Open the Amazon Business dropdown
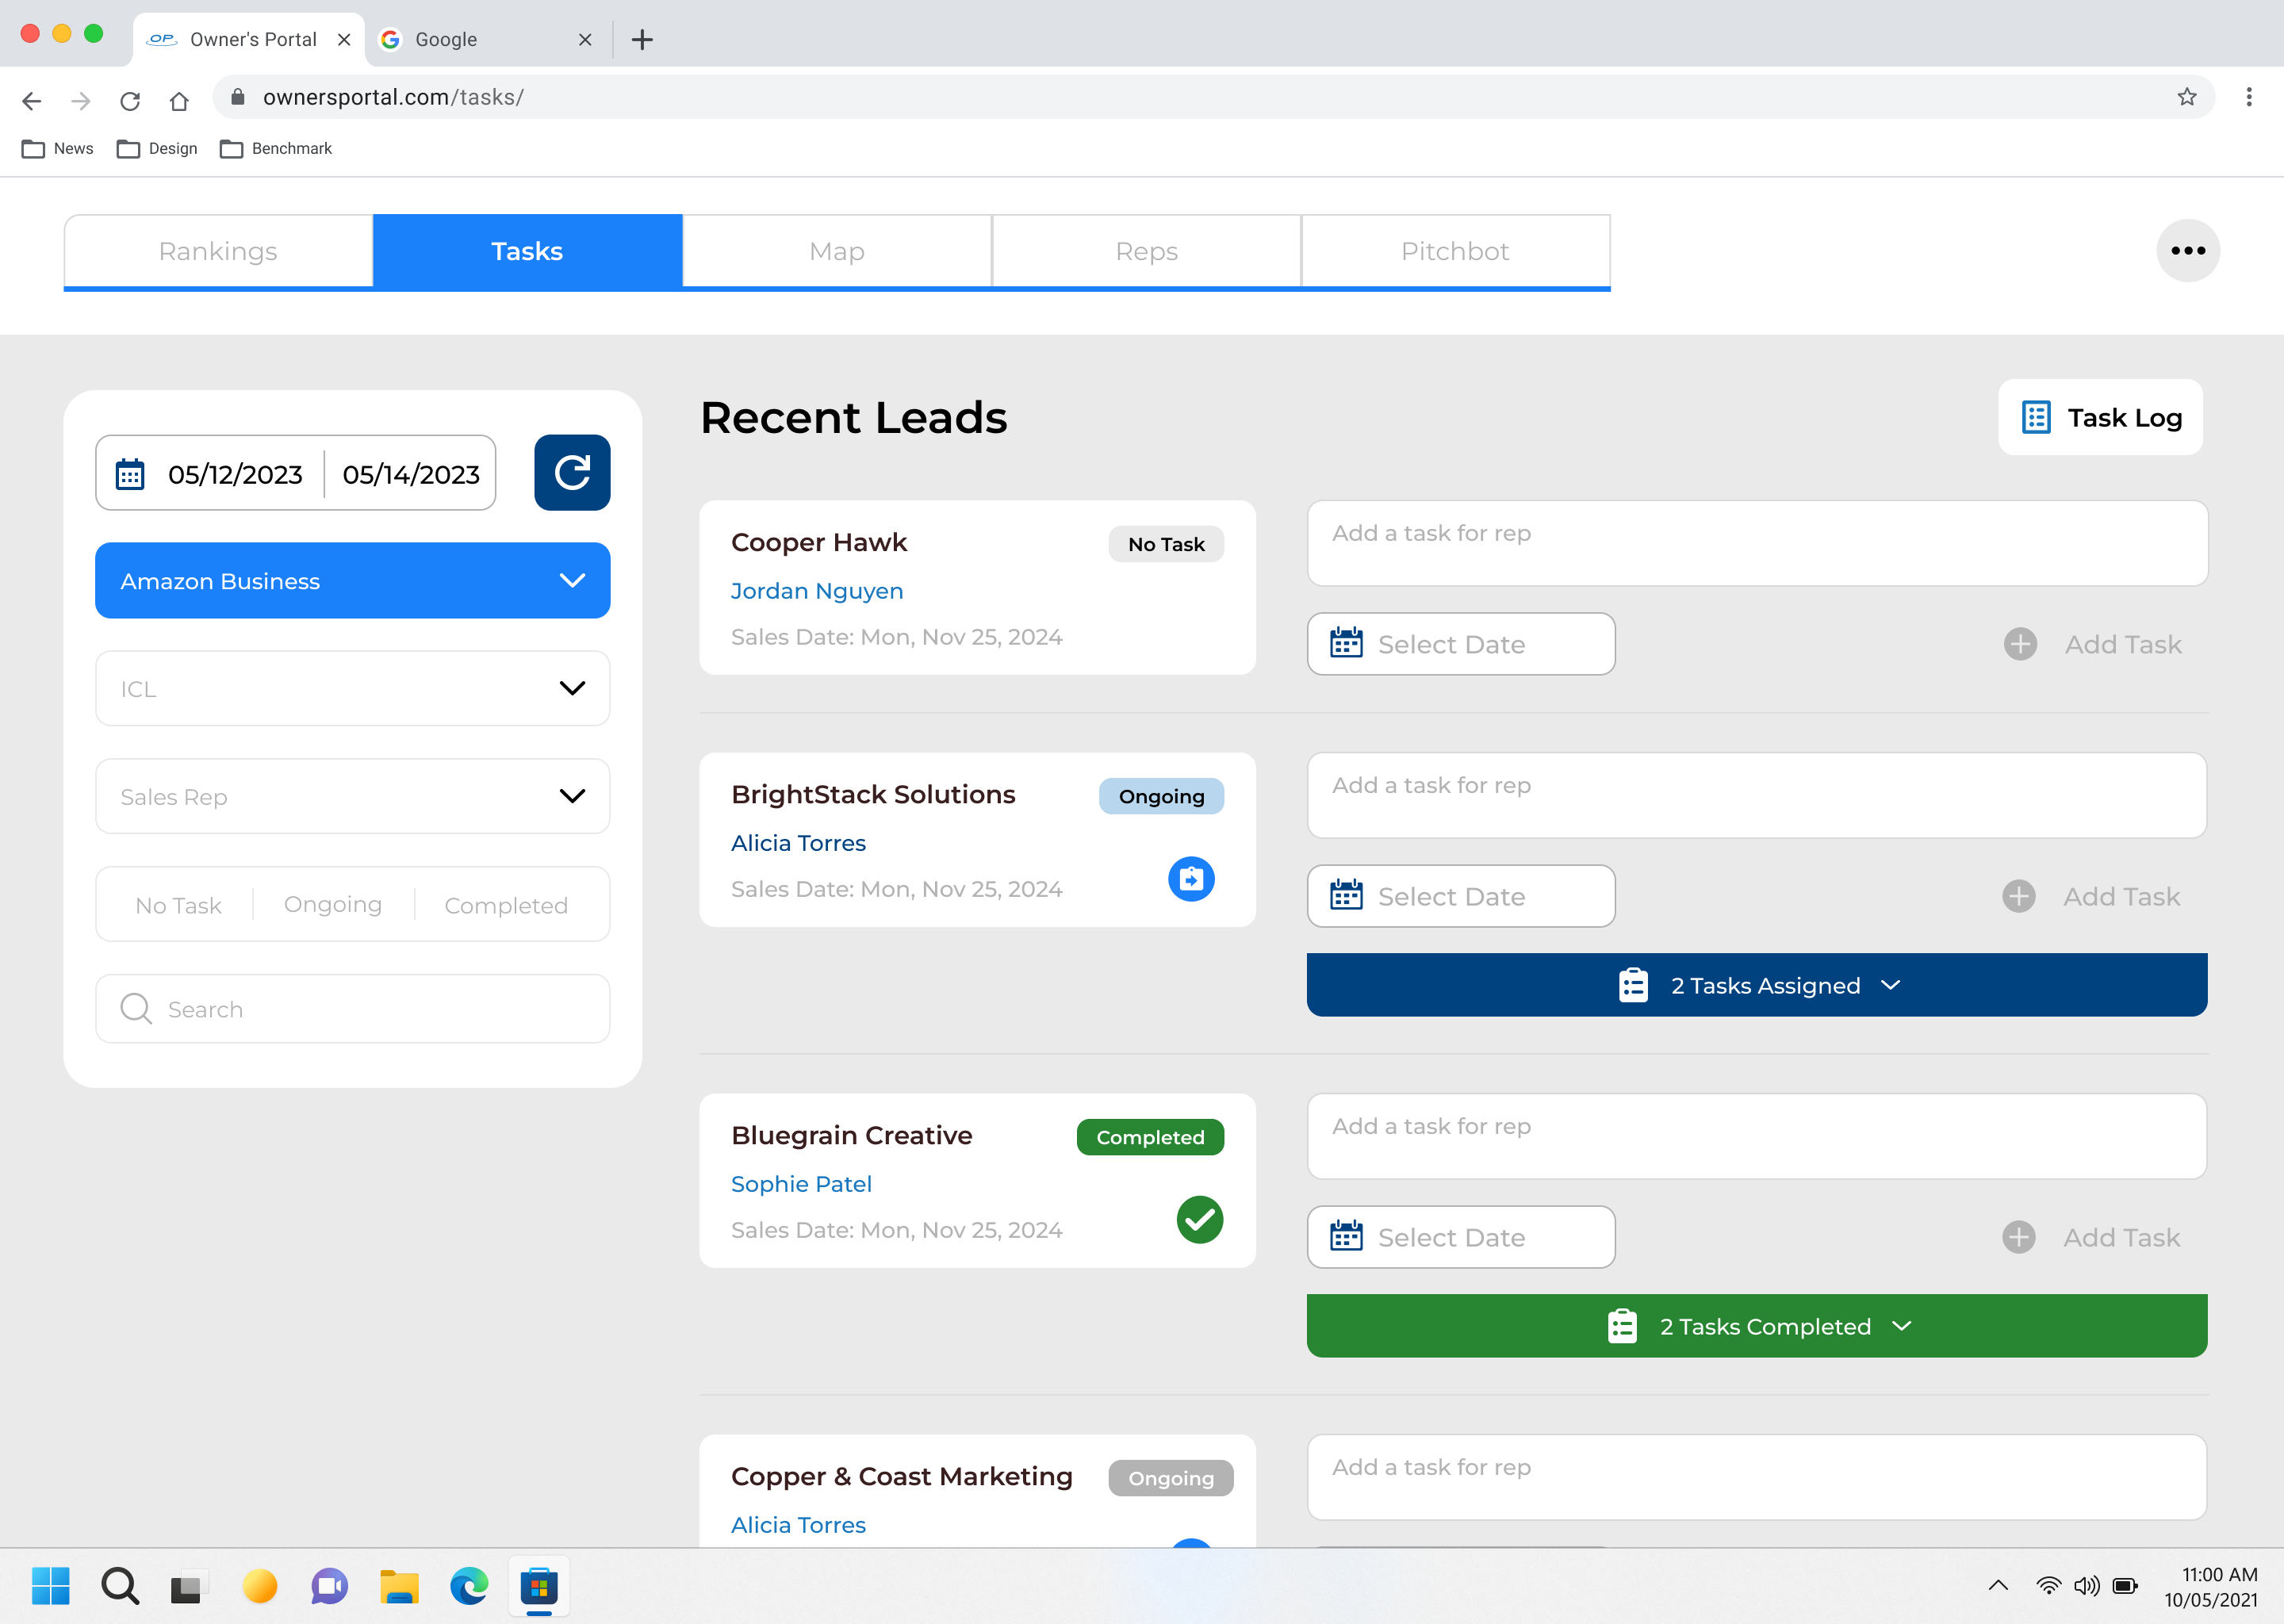This screenshot has height=1624, width=2284. pos(352,581)
